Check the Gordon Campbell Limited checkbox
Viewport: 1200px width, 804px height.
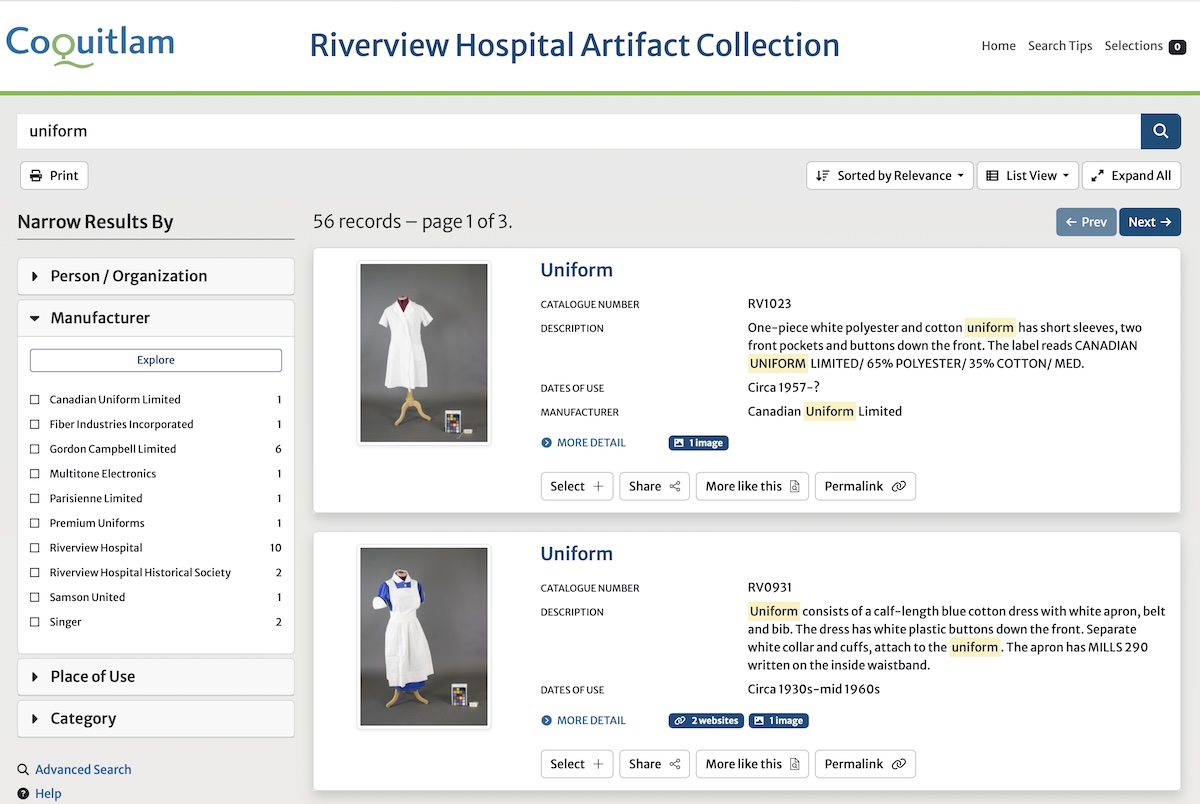[x=36, y=450]
